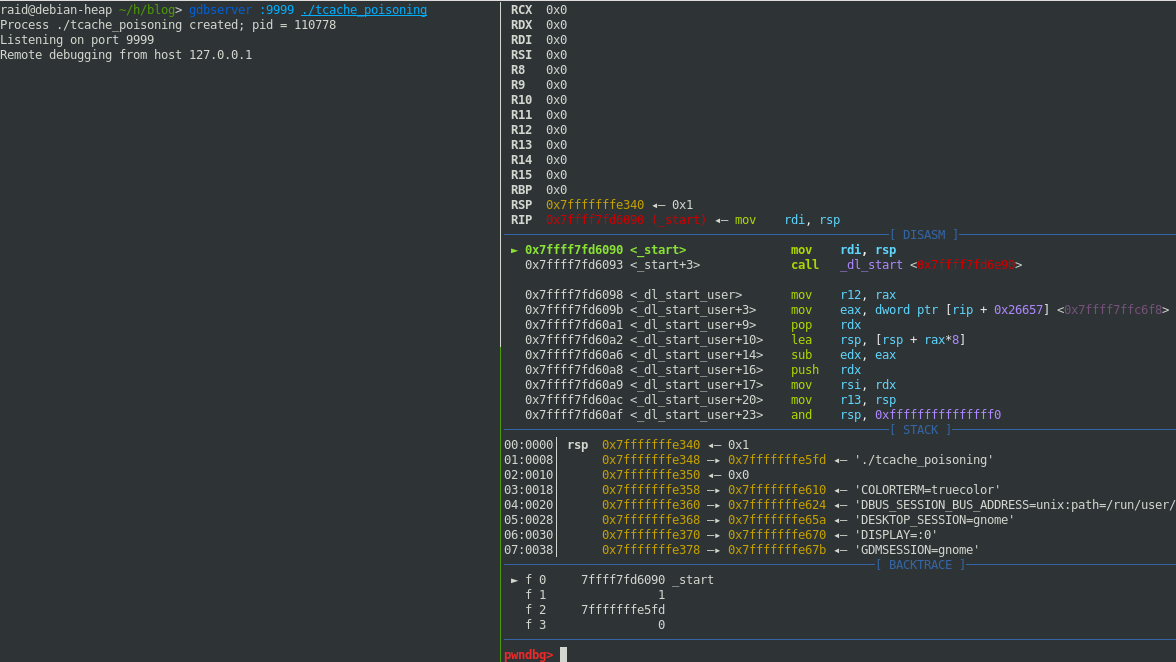Click the R14 register row
Viewport: 1176px width, 662px height.
coord(538,160)
